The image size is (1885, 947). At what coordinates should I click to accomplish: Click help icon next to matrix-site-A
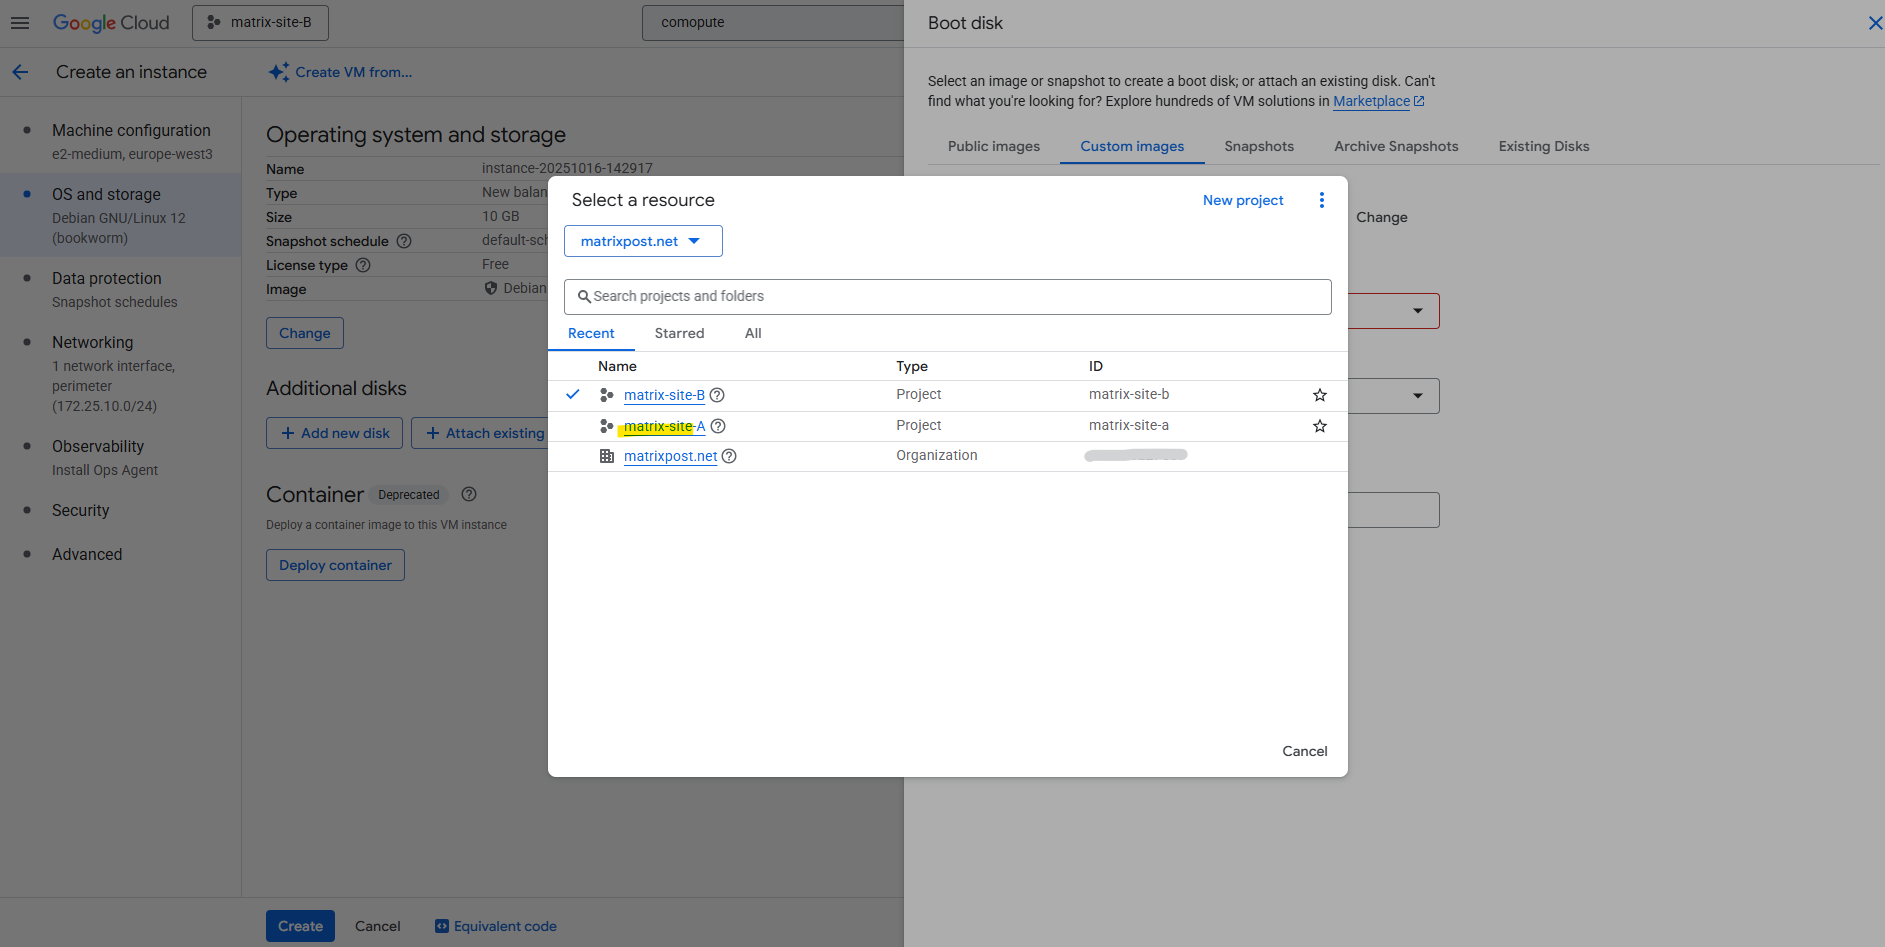tap(718, 426)
